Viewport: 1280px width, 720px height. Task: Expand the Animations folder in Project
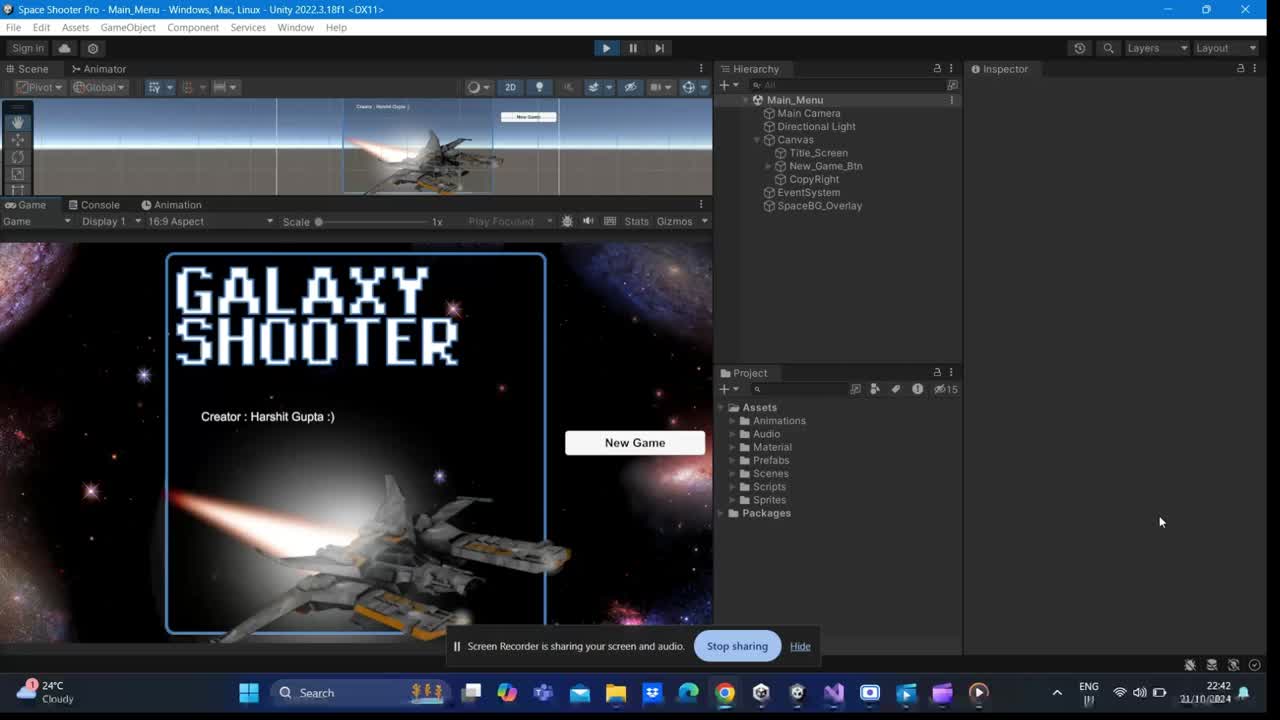[732, 421]
